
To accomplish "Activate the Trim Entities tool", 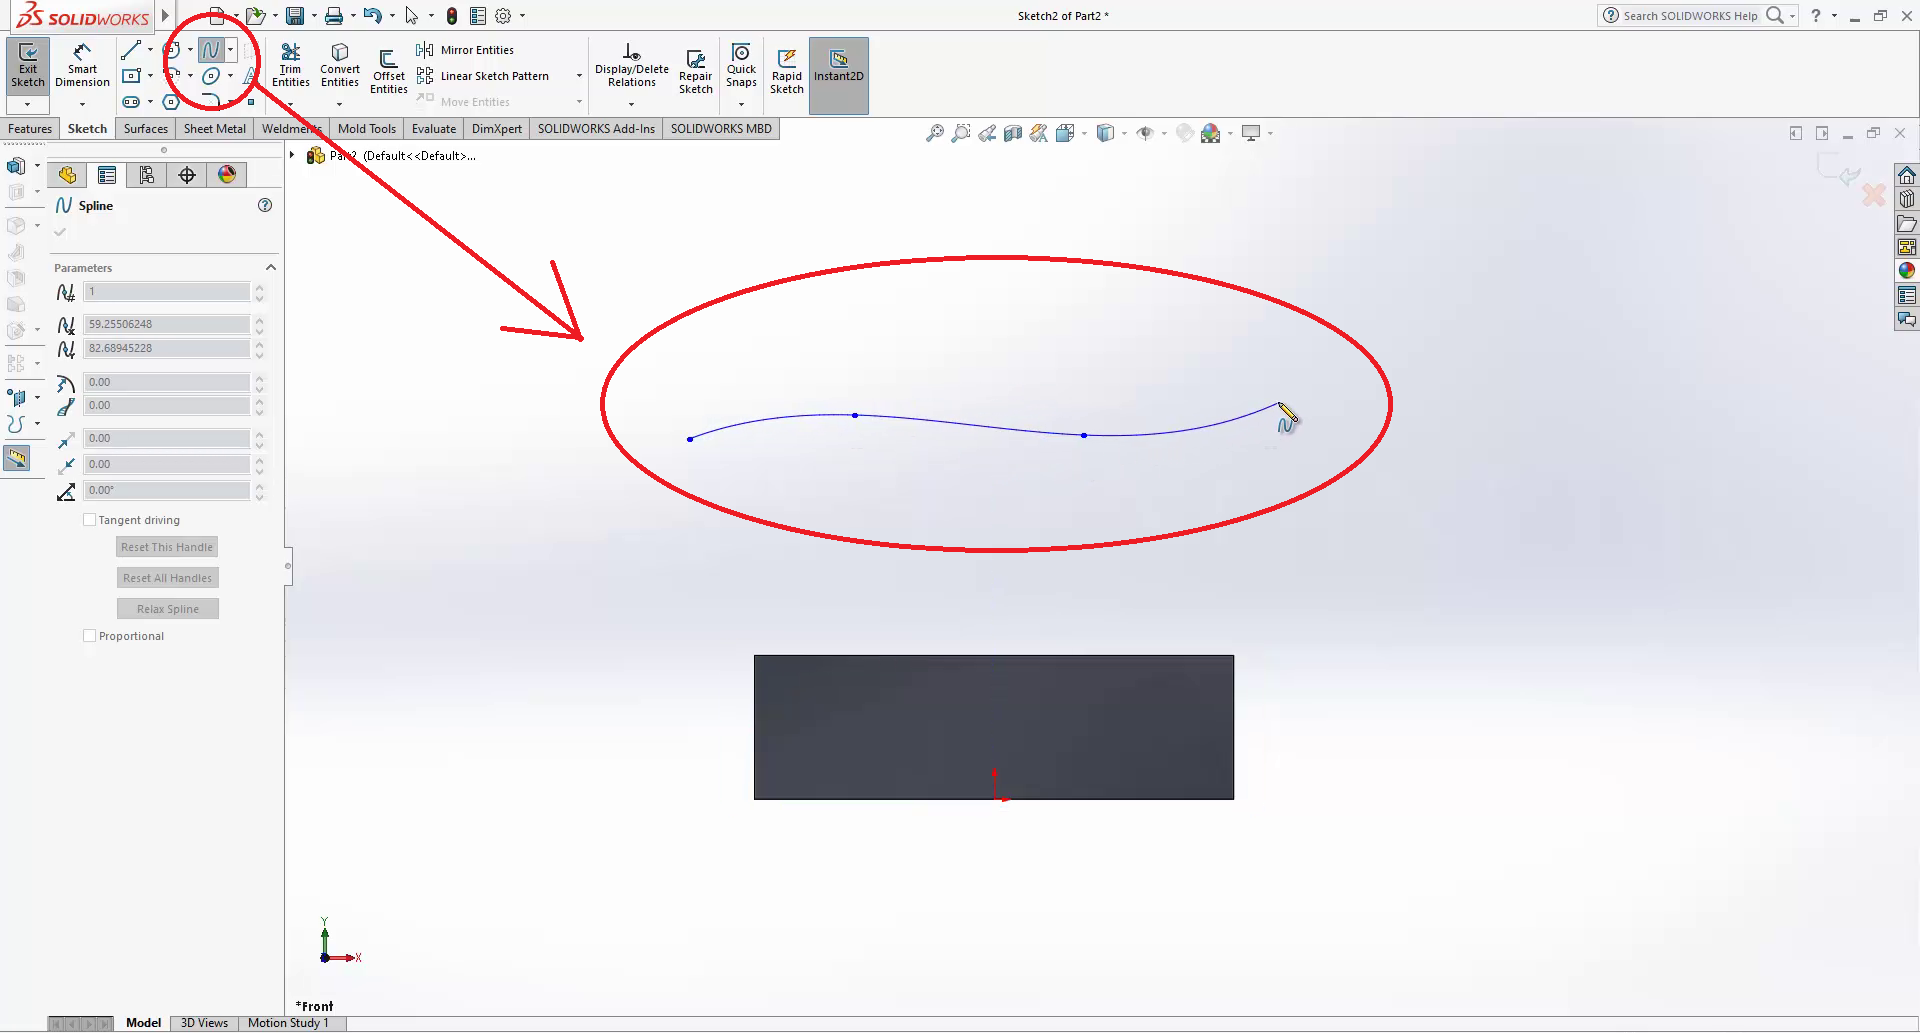I will tap(290, 66).
